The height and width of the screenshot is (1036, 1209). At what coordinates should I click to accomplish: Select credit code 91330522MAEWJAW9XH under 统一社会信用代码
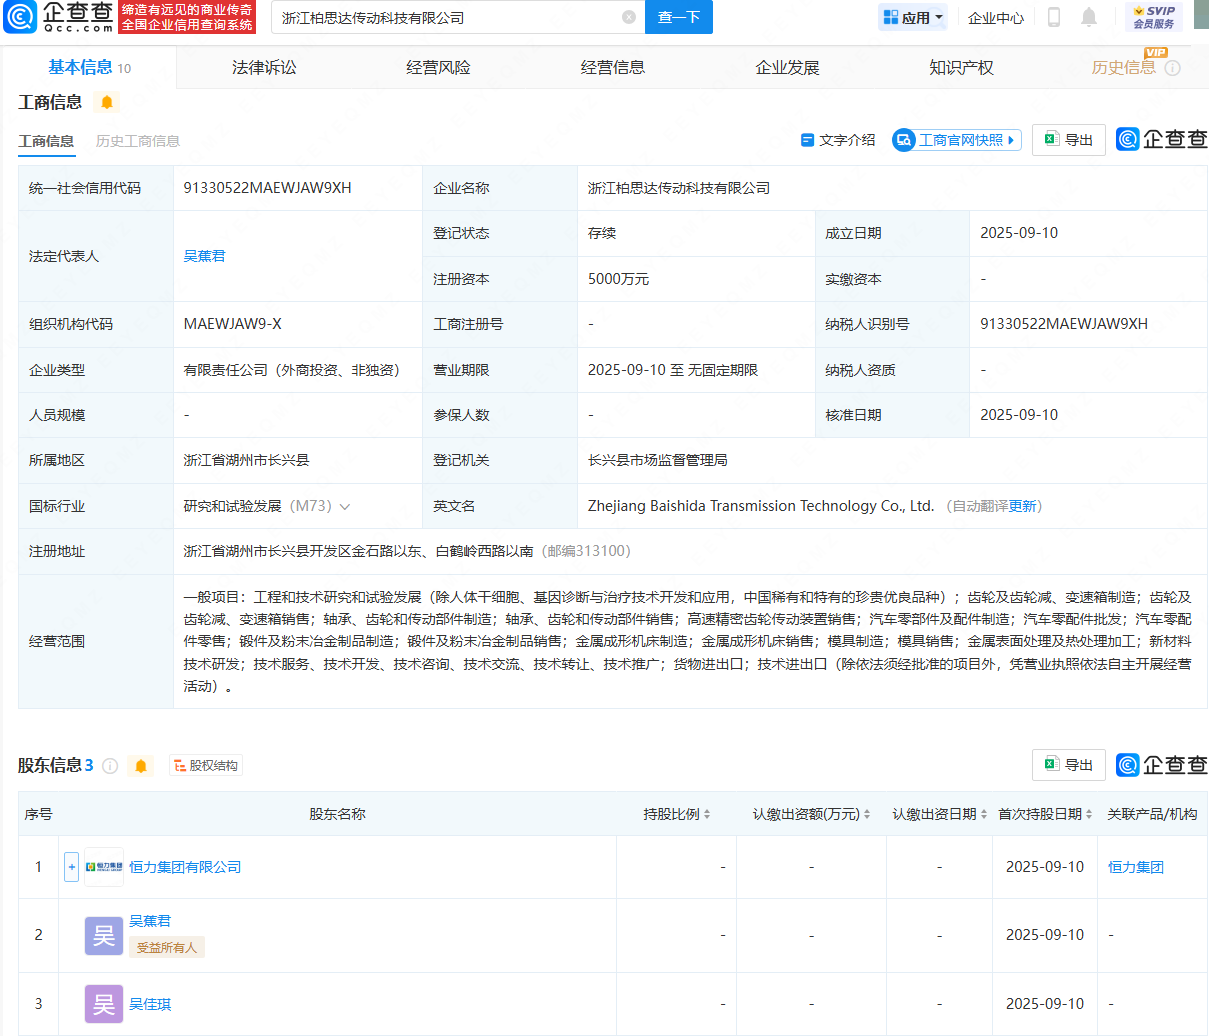point(268,188)
